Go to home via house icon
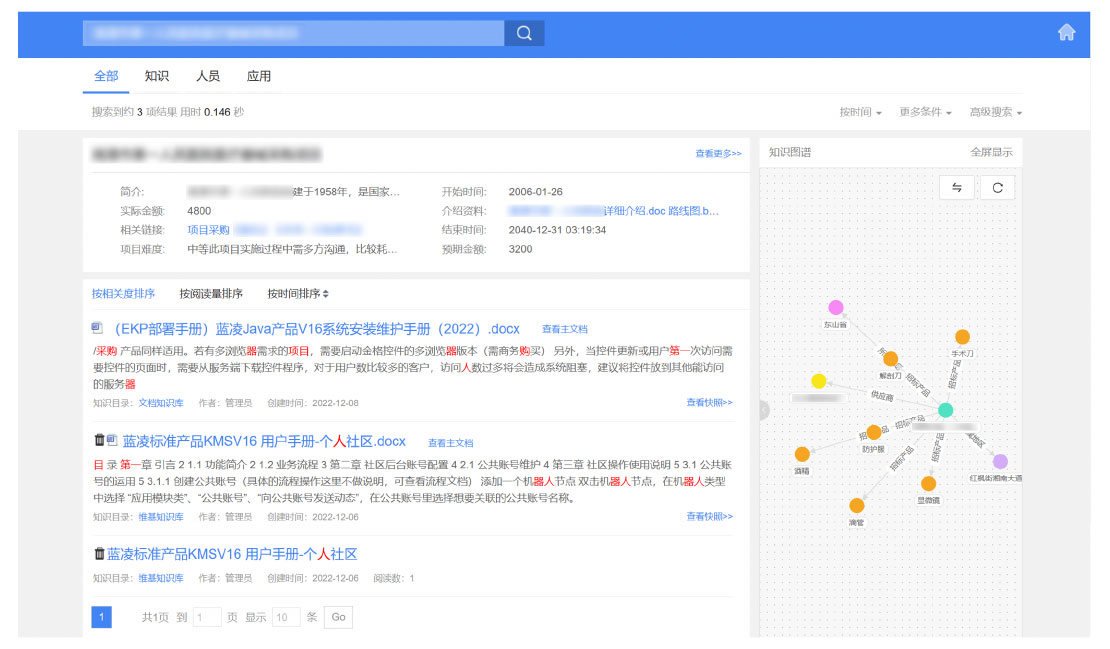The height and width of the screenshot is (649, 1110). click(x=1066, y=33)
